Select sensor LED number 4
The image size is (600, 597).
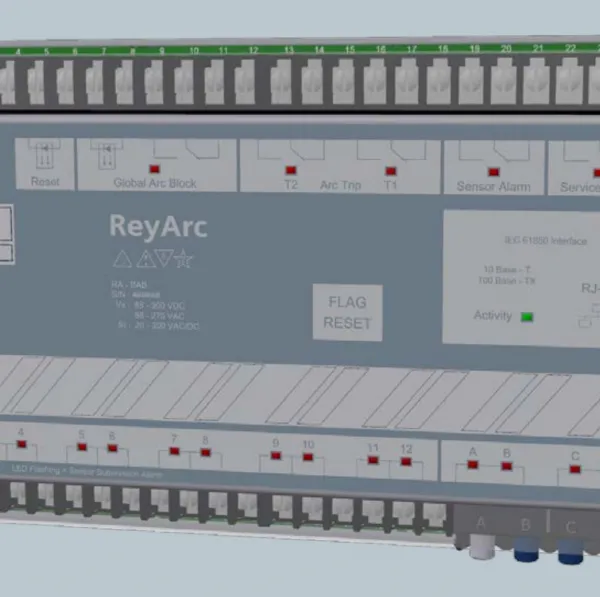click(21, 444)
